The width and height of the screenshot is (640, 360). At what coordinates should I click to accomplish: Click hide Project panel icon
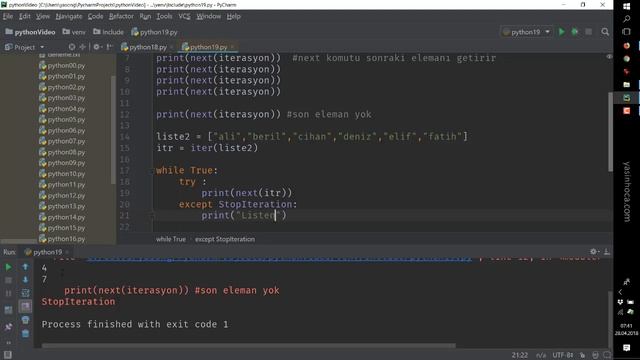coord(109,47)
